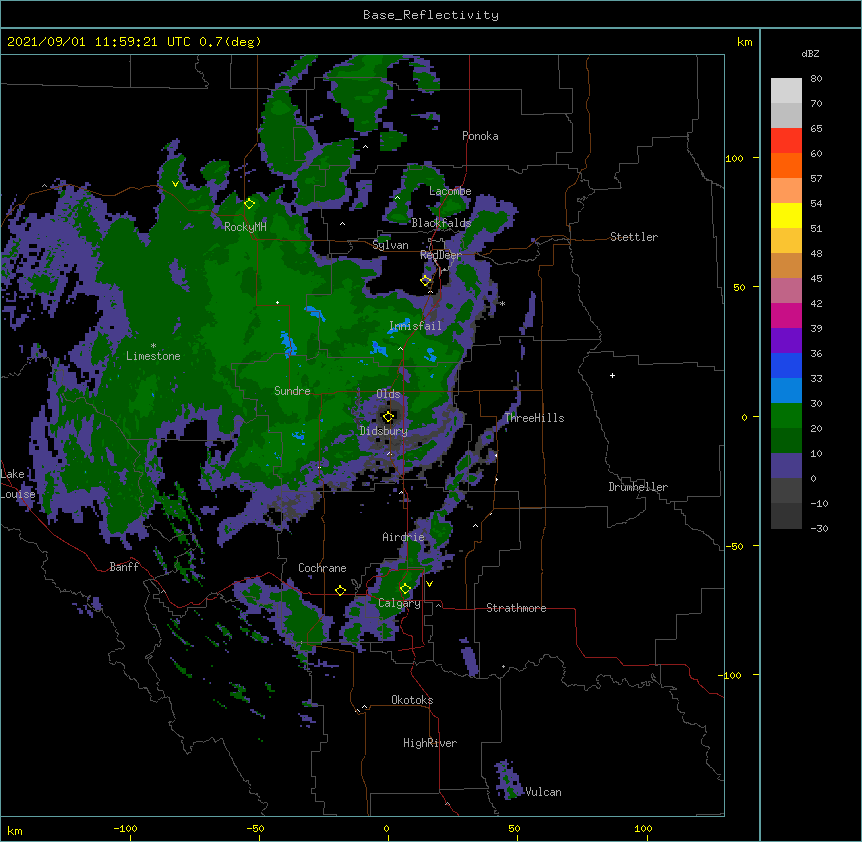The height and width of the screenshot is (842, 862).
Task: Select the red 60 dBZ legend color
Action: pyautogui.click(x=786, y=141)
